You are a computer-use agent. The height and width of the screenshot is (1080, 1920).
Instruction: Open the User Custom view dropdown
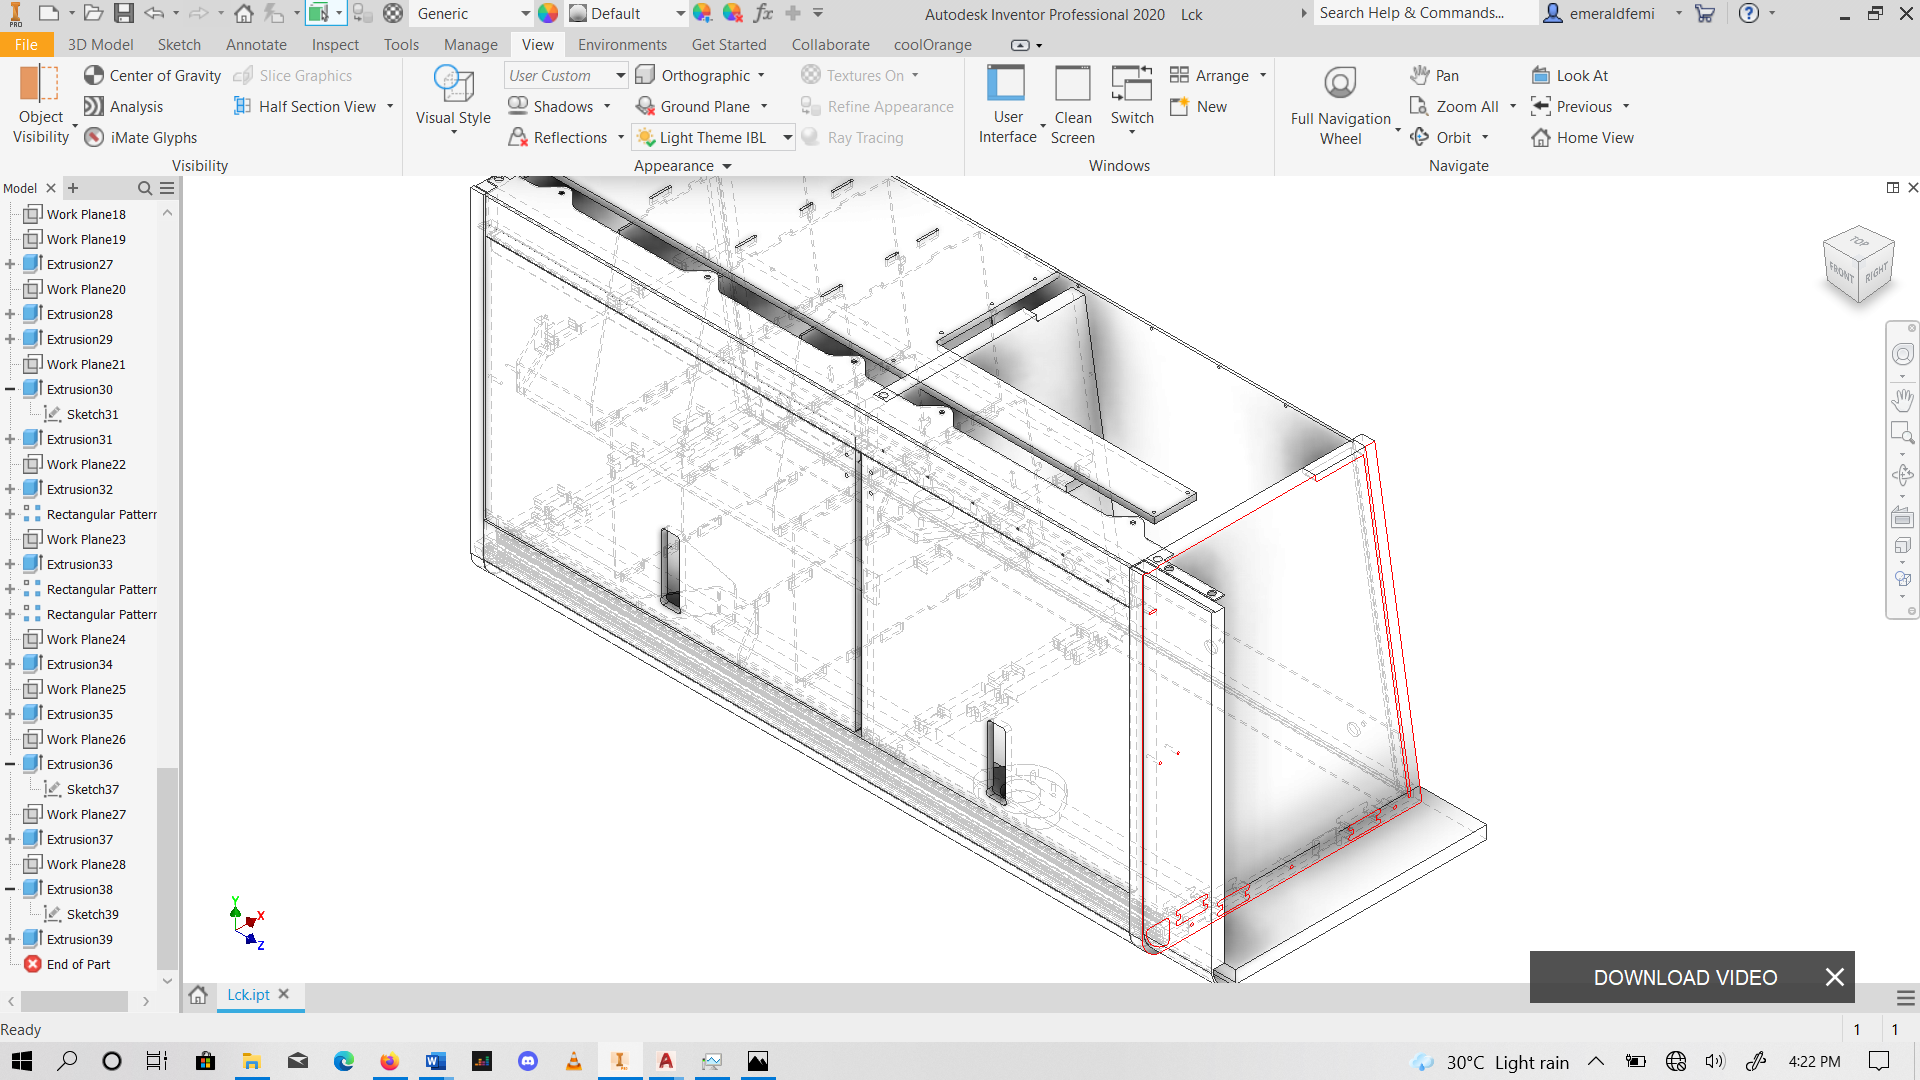click(x=620, y=76)
